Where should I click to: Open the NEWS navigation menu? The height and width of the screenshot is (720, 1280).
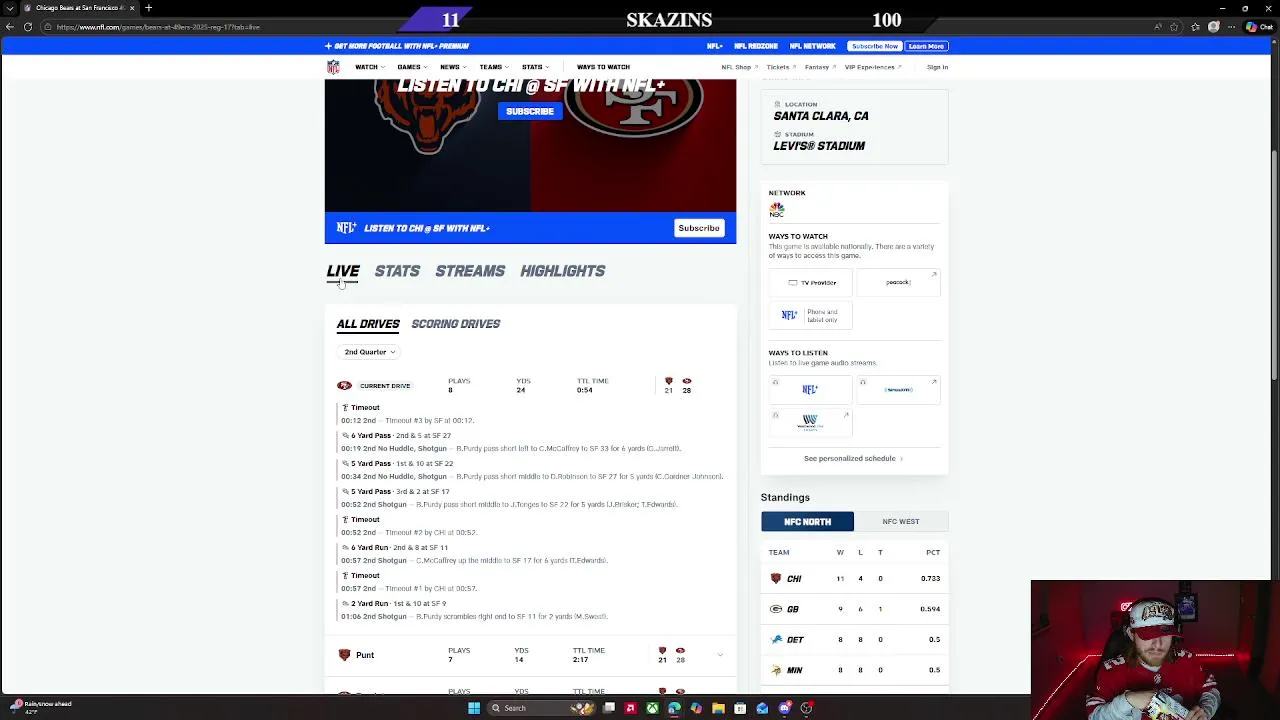[452, 67]
